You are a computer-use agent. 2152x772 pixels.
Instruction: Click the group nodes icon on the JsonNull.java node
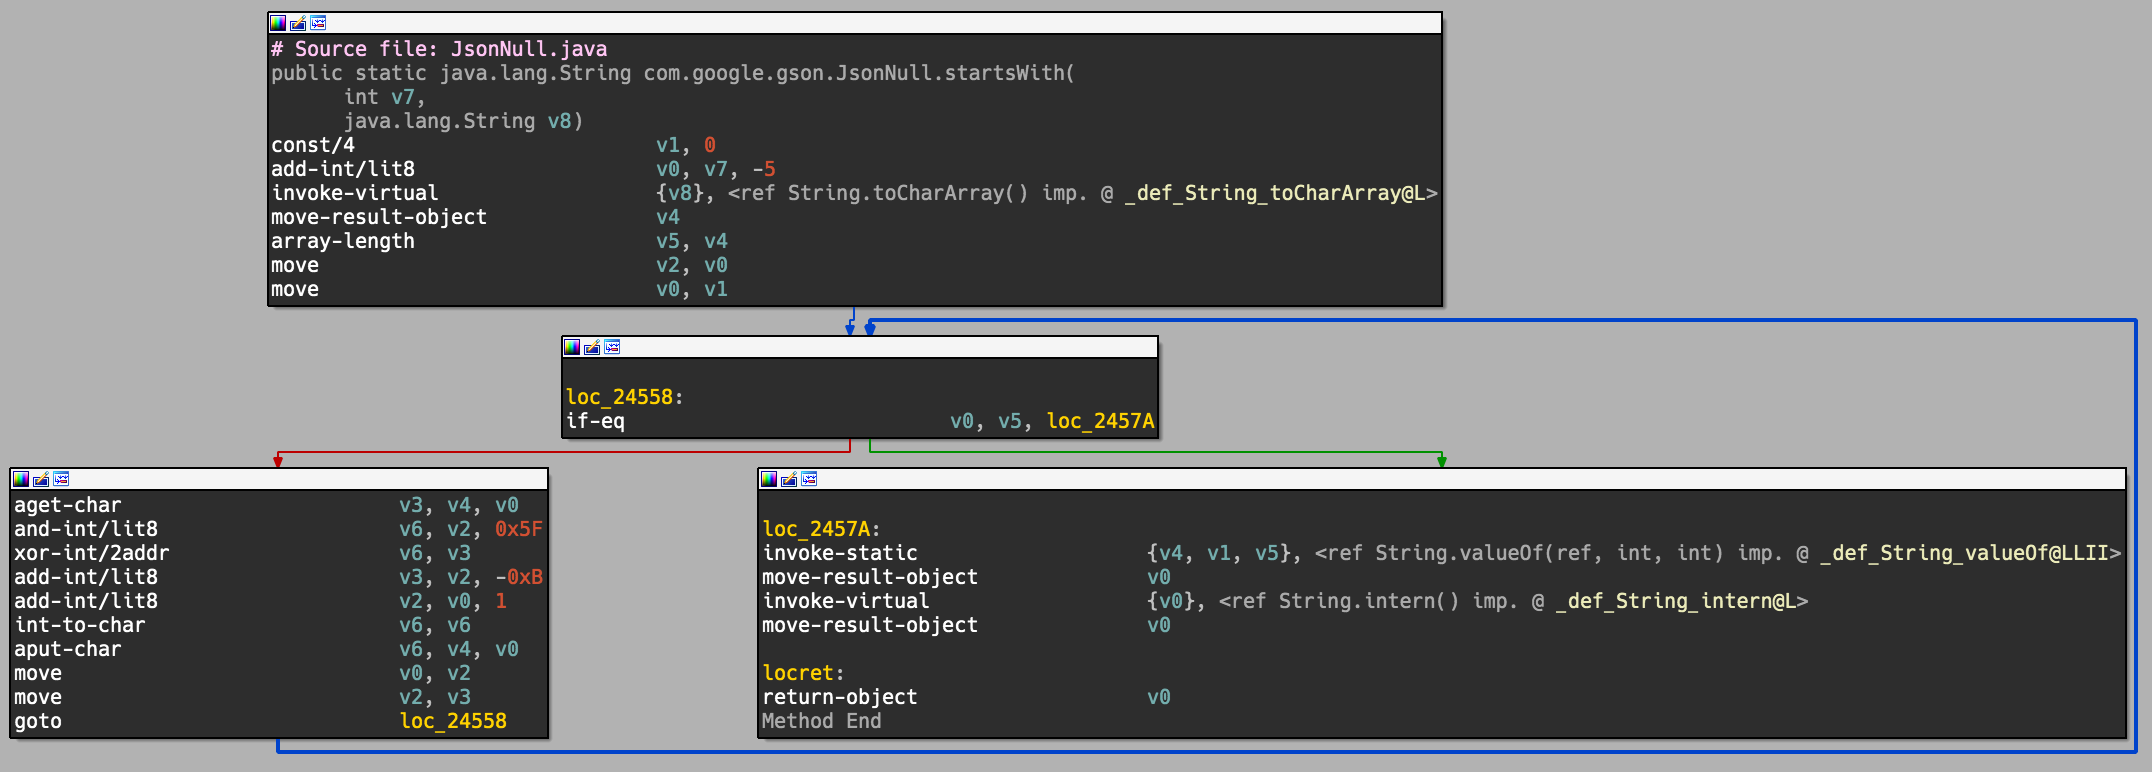(x=318, y=23)
